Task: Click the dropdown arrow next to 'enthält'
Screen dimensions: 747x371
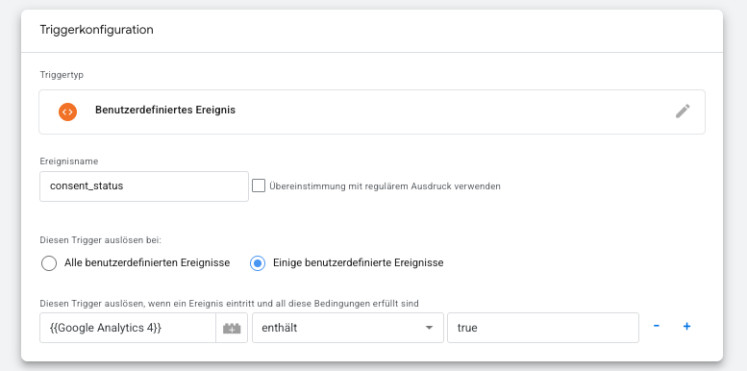Action: point(429,328)
